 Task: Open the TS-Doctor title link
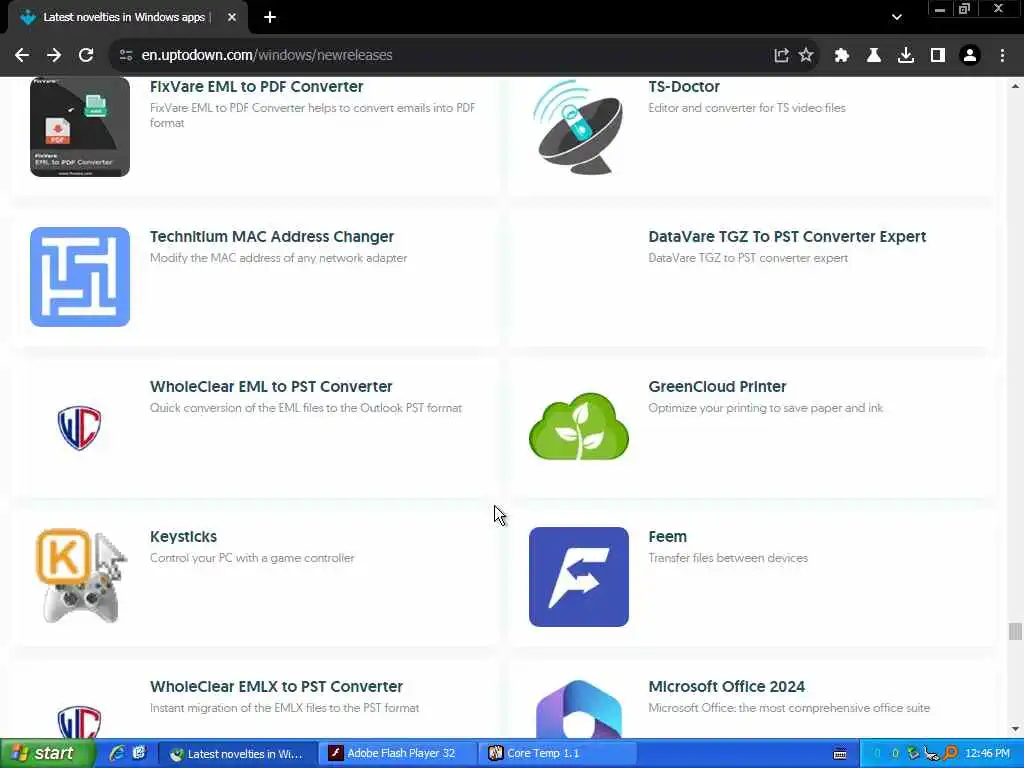point(684,86)
